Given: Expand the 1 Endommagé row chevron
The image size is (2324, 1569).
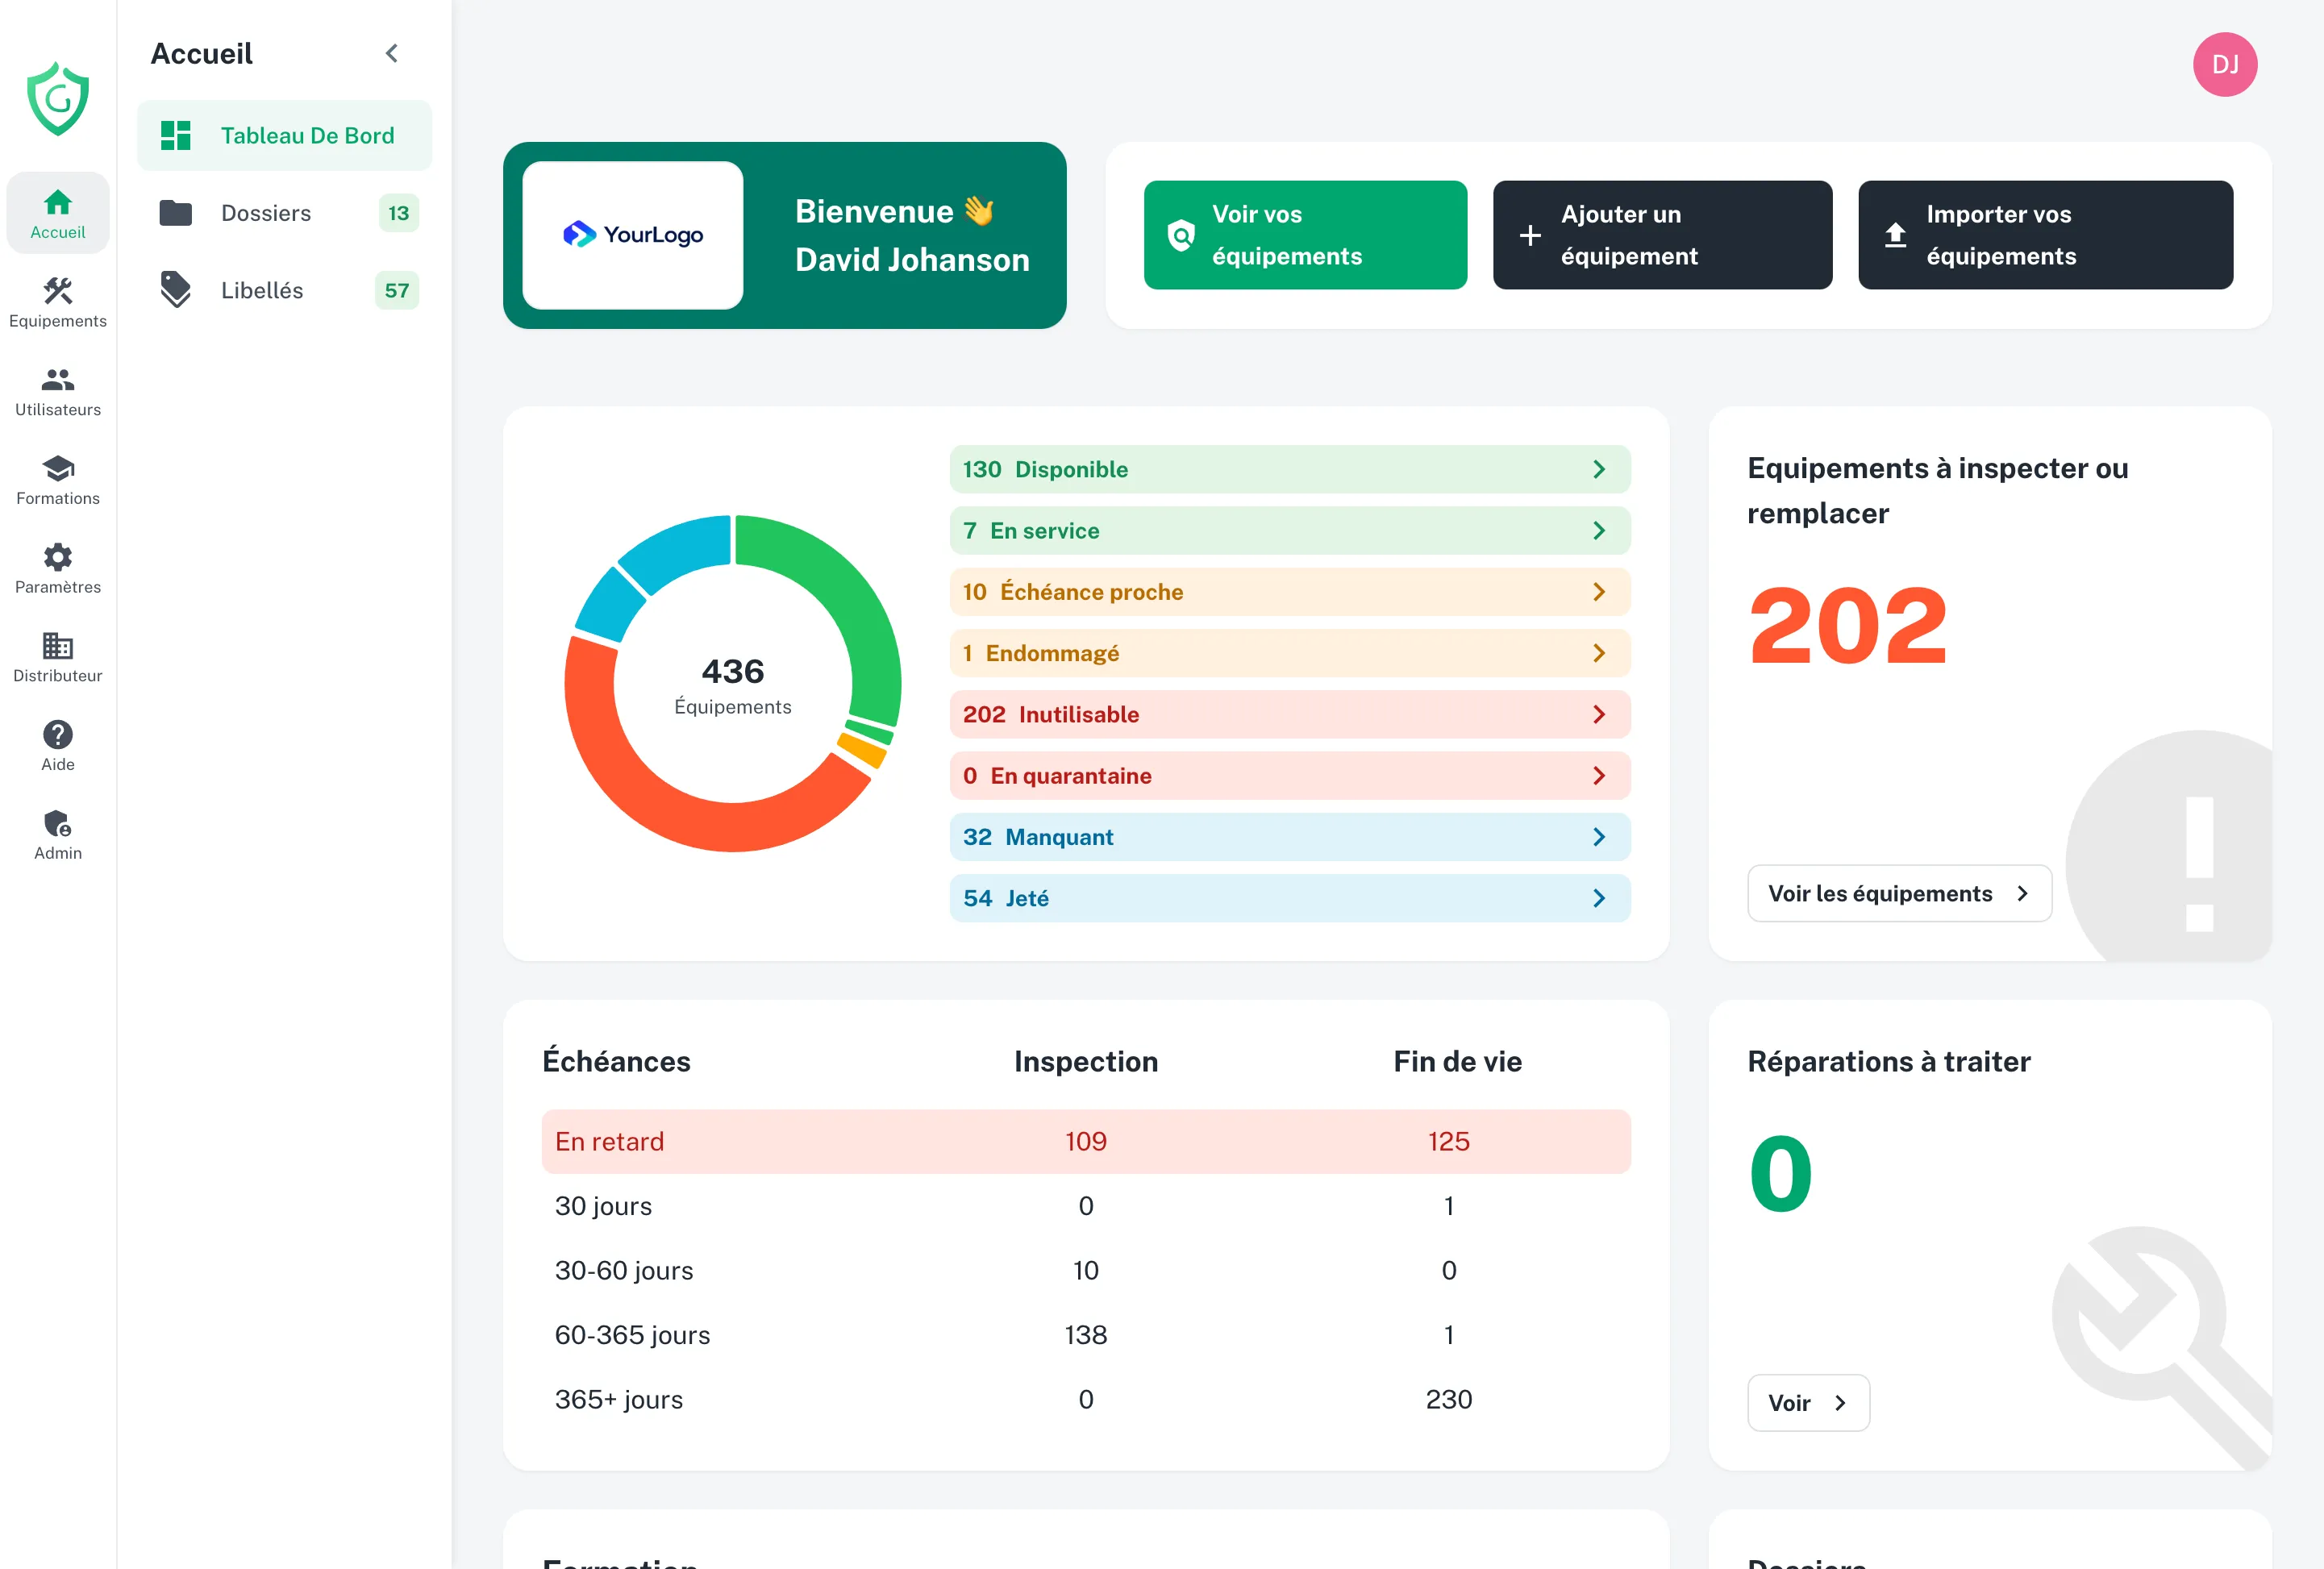Looking at the screenshot, I should [1599, 653].
